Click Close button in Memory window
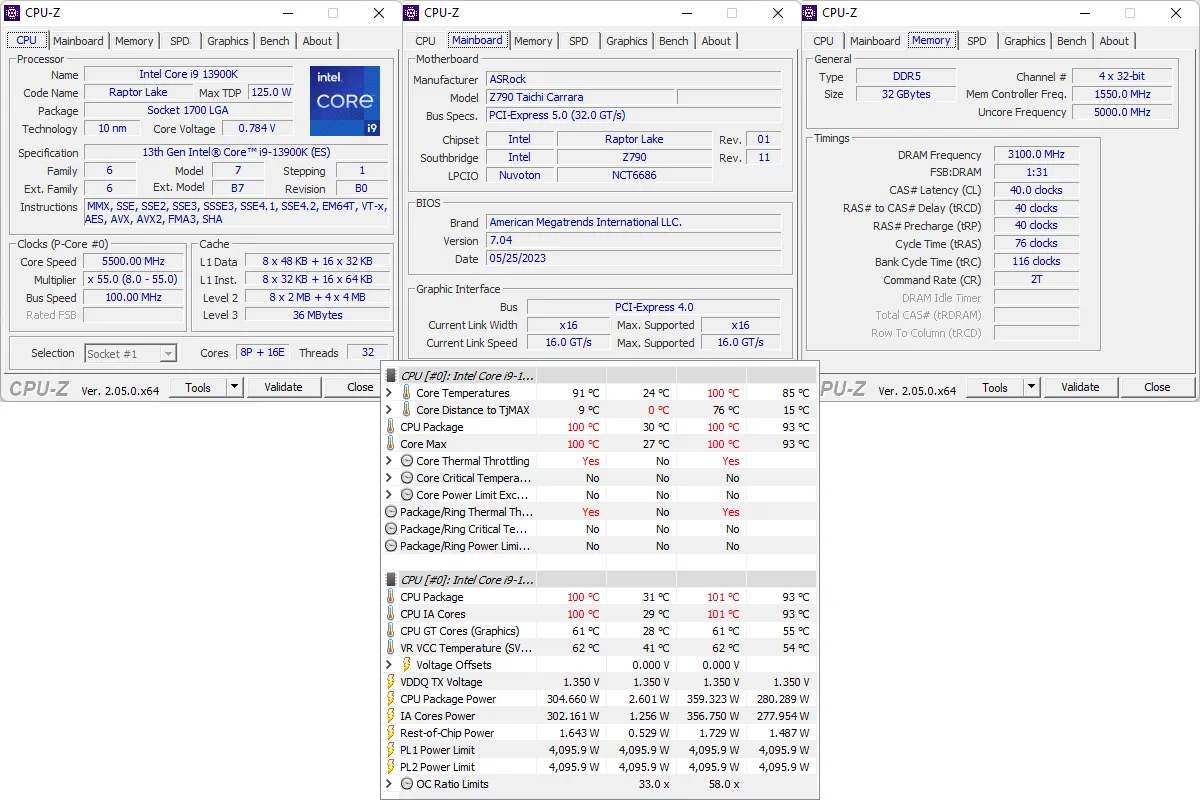 1157,387
